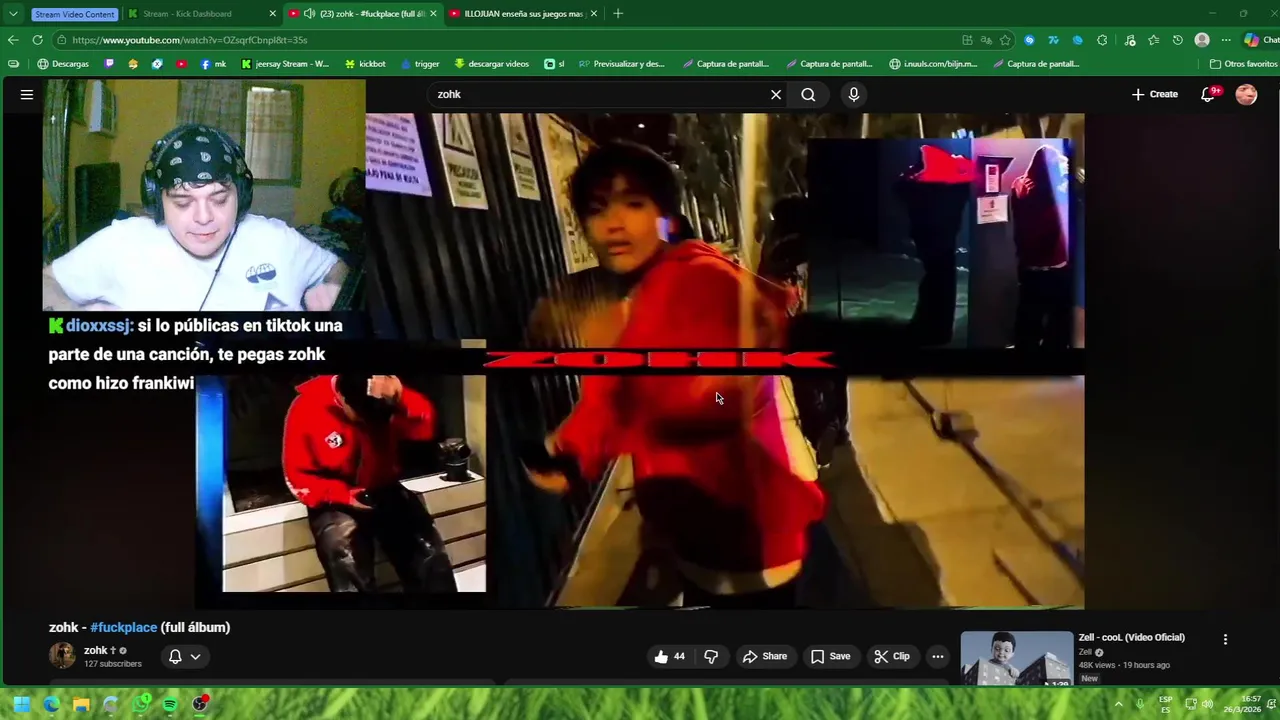
Task: Open the Previsualizar y des... bookmark
Action: pyautogui.click(x=621, y=64)
